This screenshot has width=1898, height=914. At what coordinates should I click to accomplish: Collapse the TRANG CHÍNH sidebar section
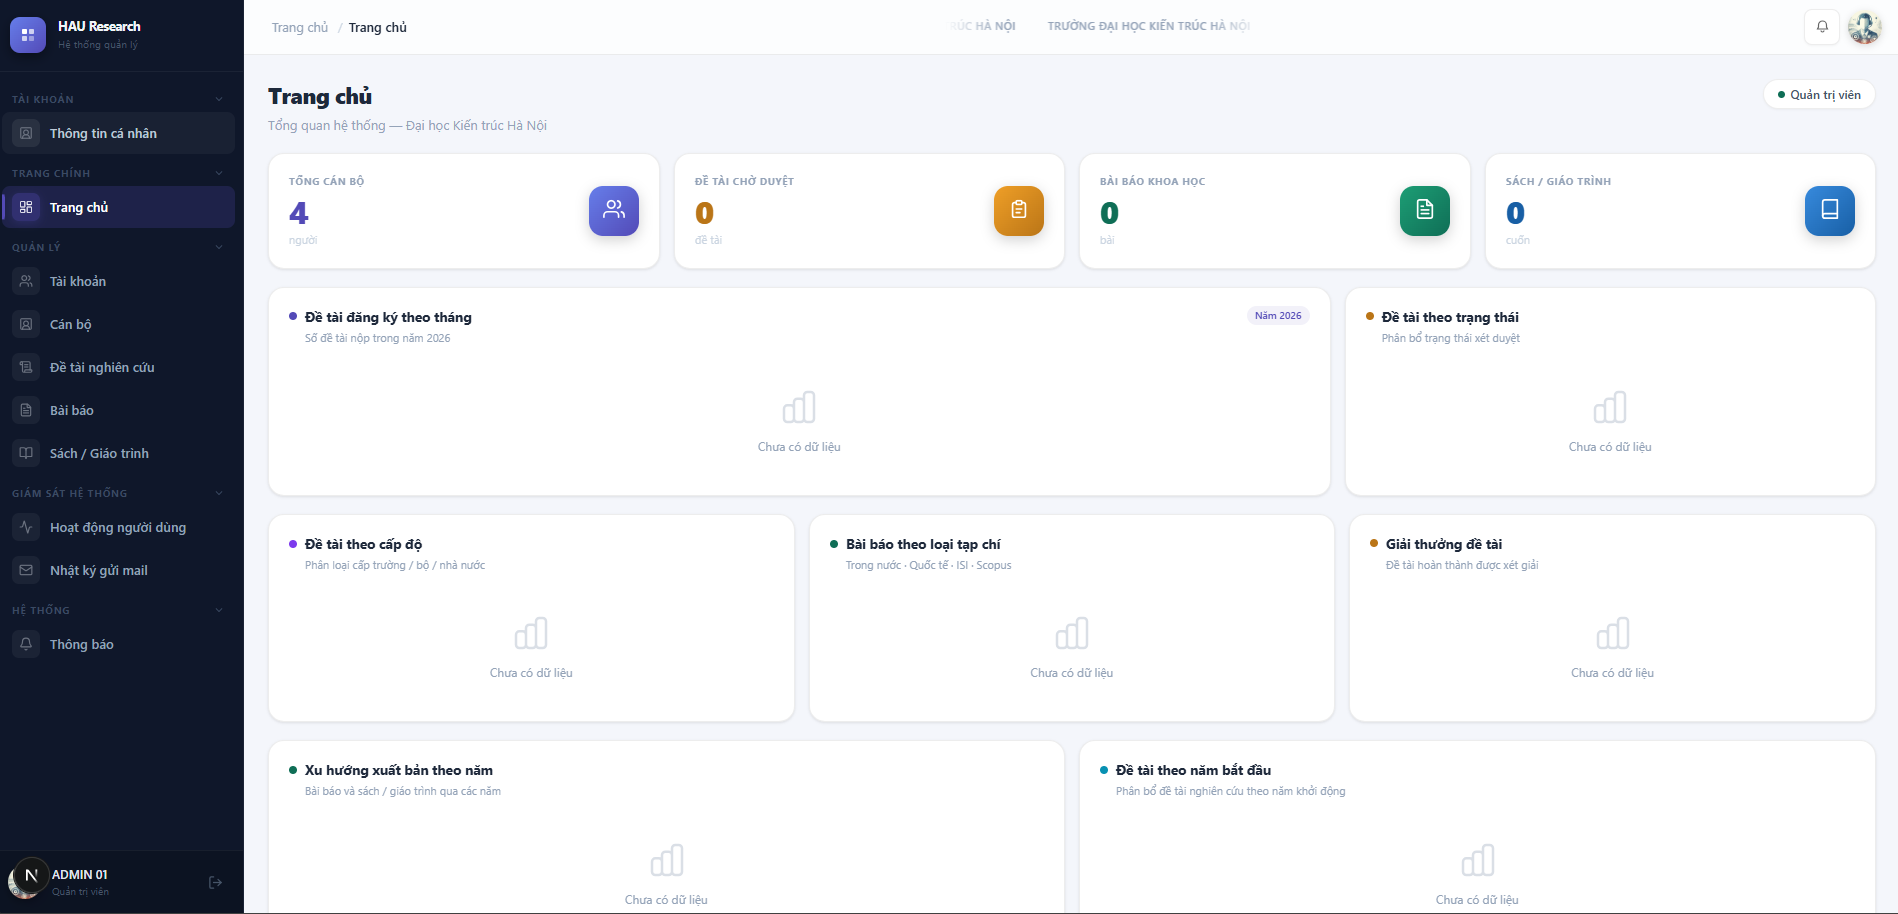(219, 173)
